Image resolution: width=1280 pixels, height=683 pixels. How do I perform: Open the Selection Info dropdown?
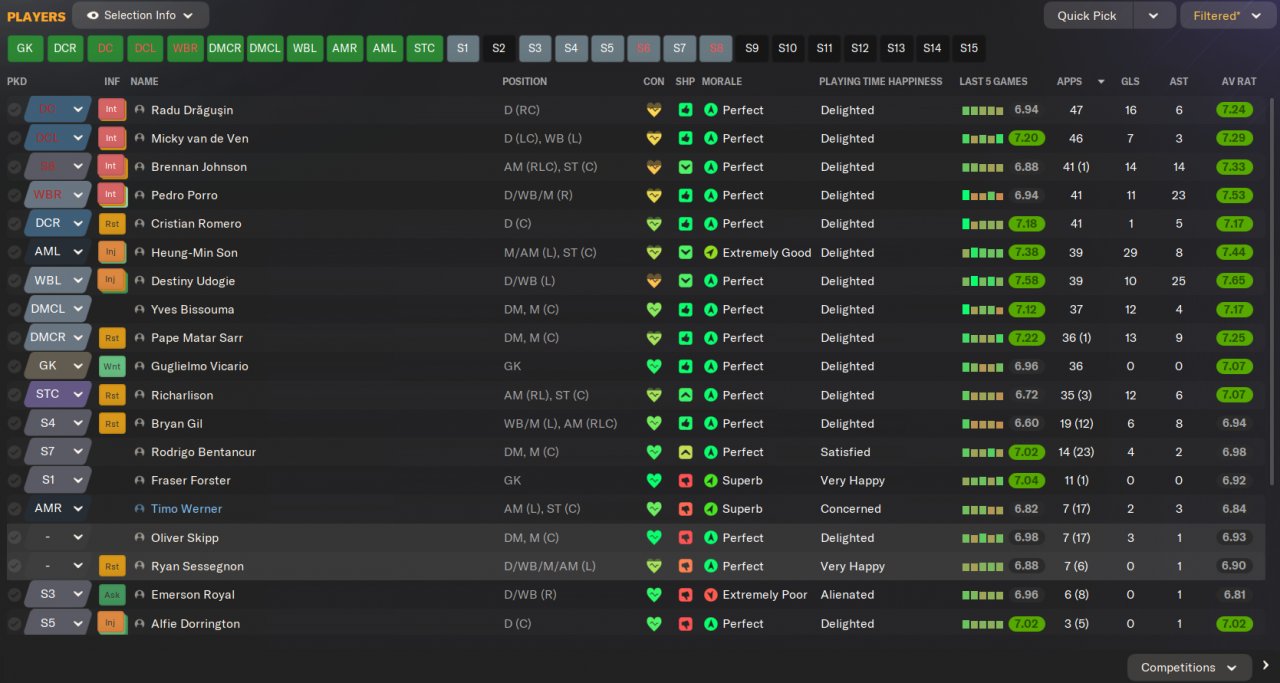tap(141, 15)
